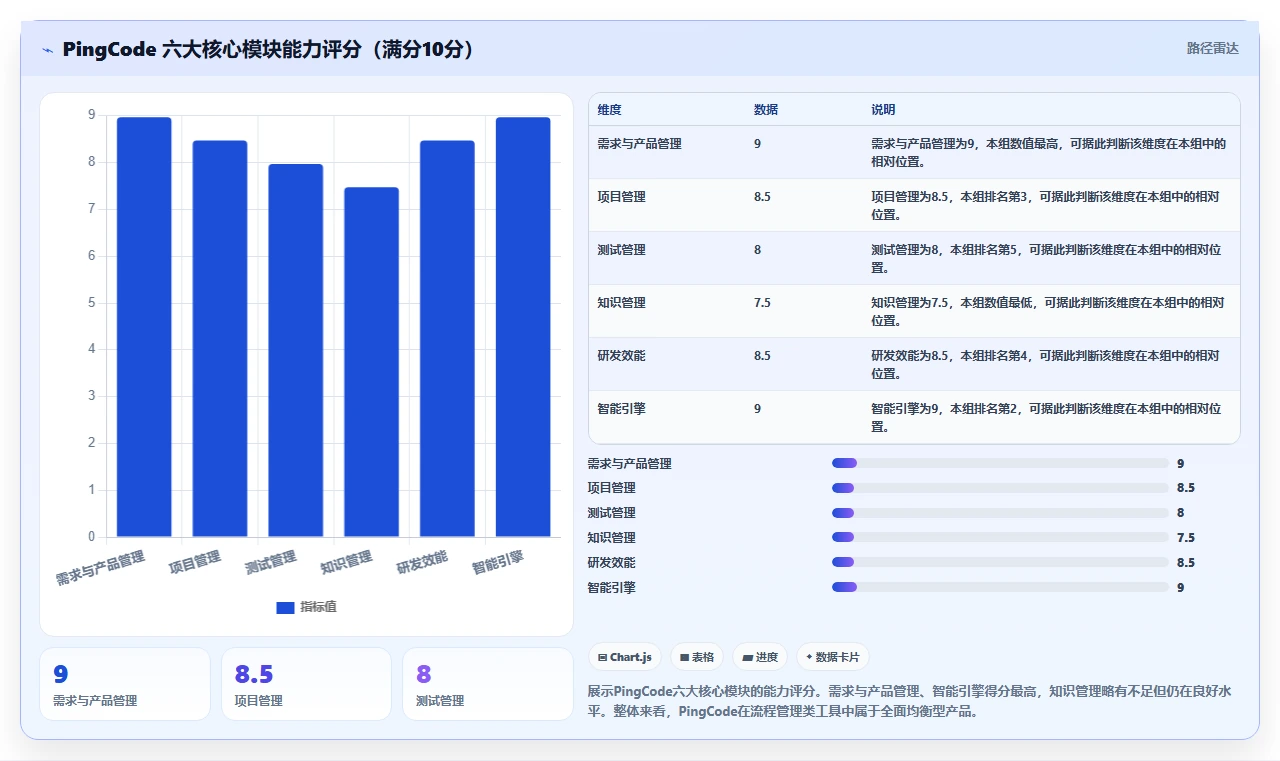Select the 表格 tag chip
Viewport: 1280px width, 761px height.
[x=697, y=657]
